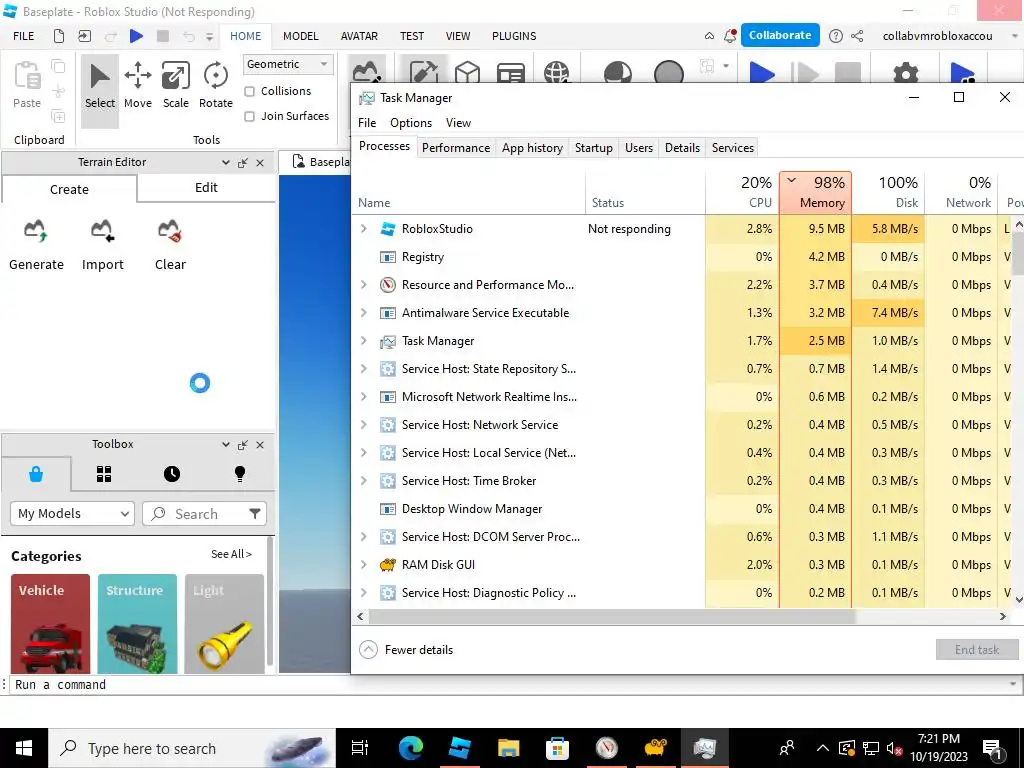This screenshot has height=768, width=1024.
Task: Open the App history tab
Action: click(x=532, y=148)
